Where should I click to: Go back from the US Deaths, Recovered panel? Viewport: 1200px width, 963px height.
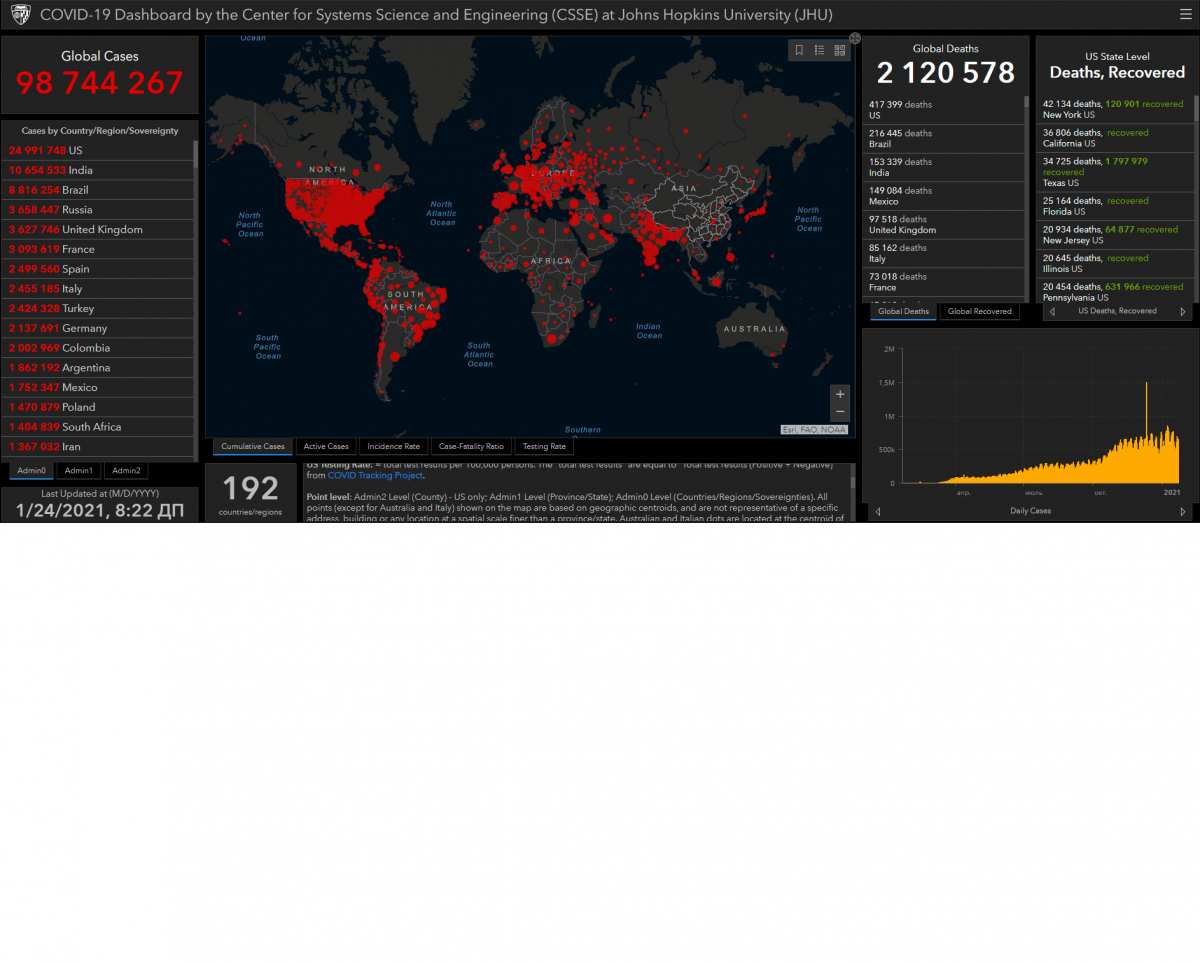1052,312
